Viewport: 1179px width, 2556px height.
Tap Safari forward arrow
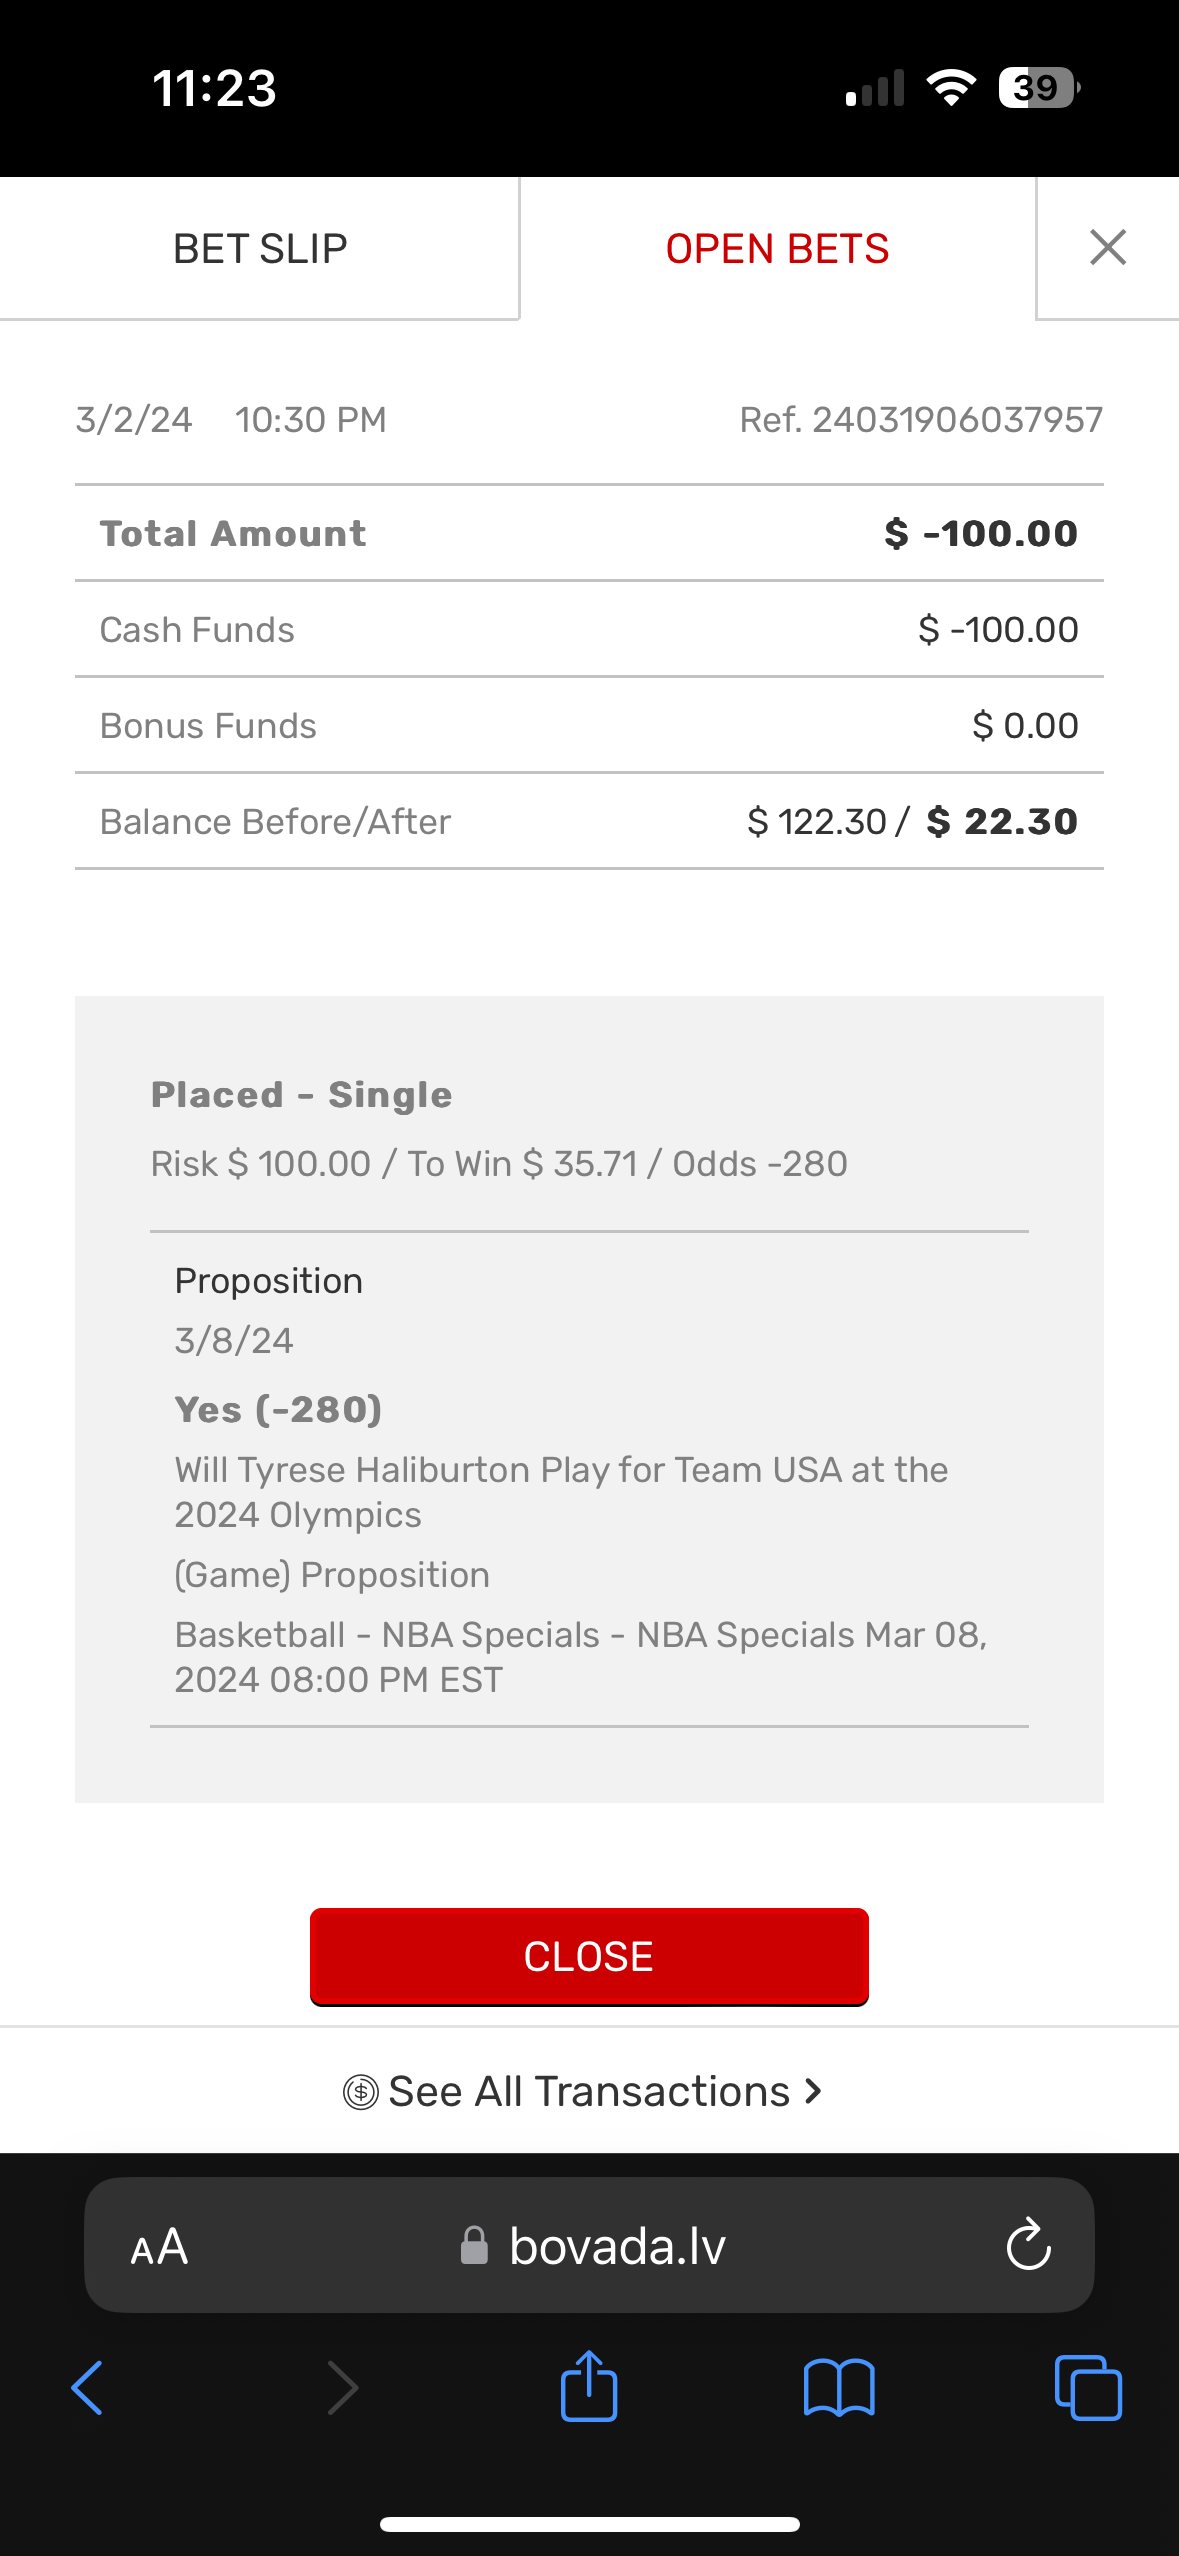tap(342, 2388)
